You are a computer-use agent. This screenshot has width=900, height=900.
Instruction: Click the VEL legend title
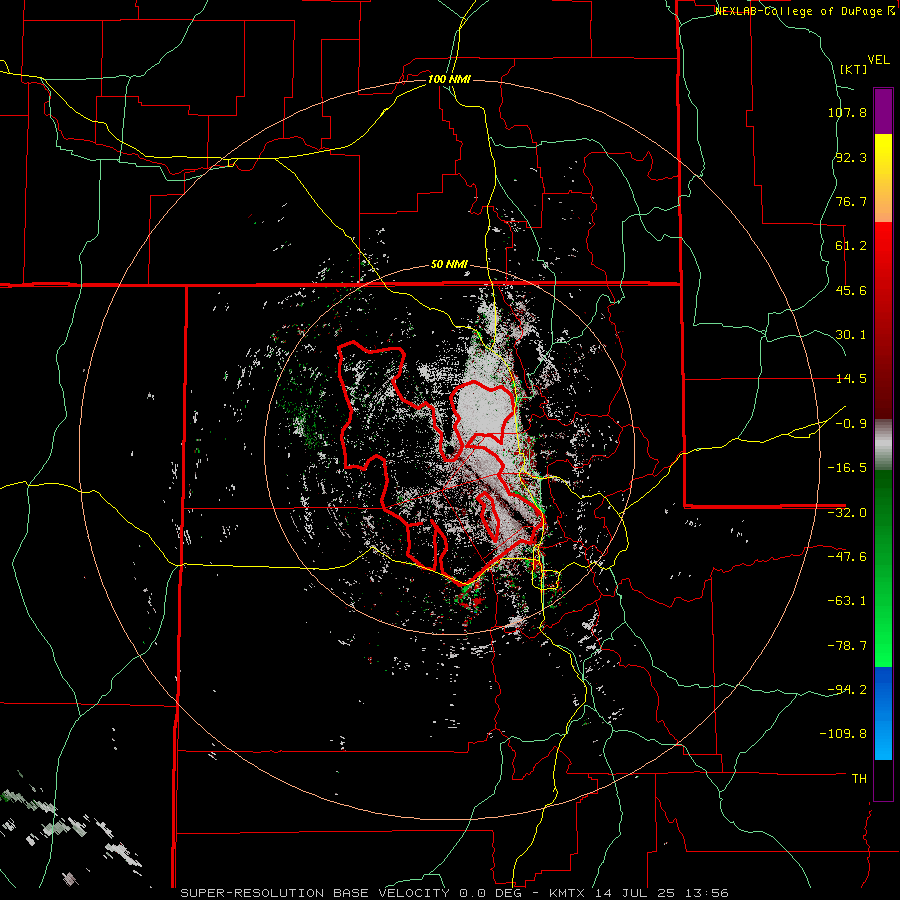879,60
